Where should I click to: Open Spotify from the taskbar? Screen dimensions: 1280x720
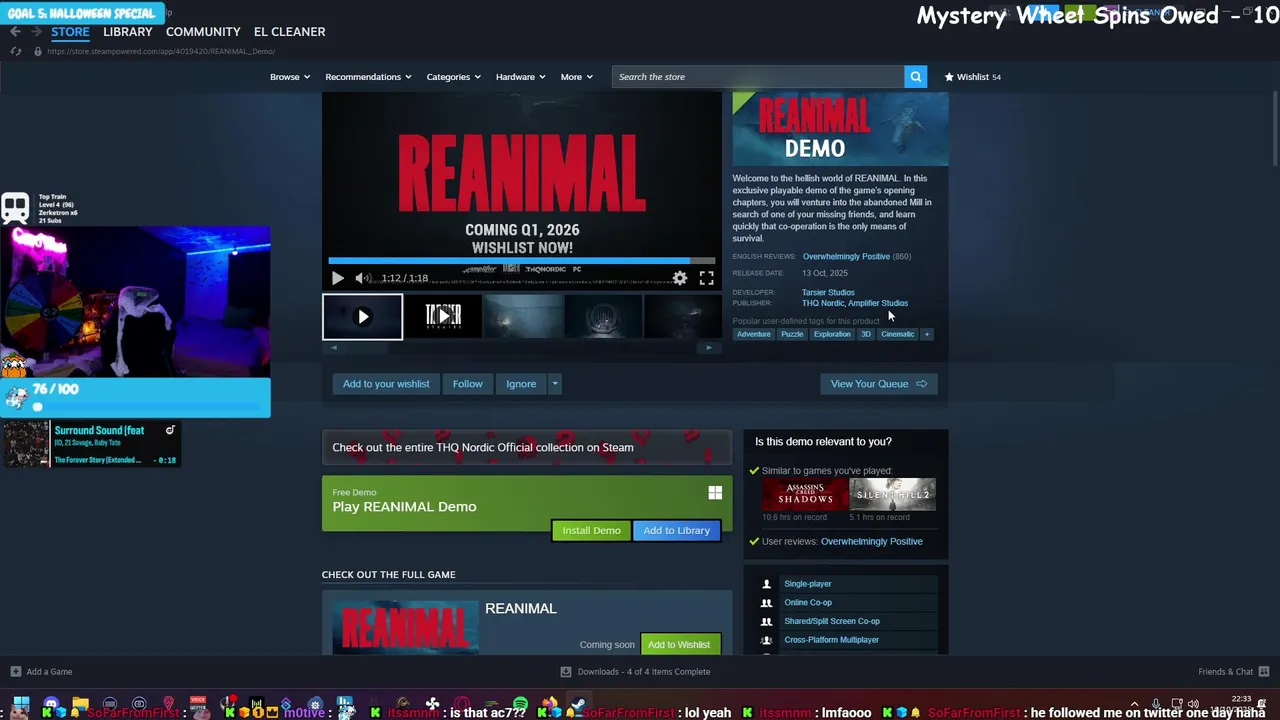520,704
